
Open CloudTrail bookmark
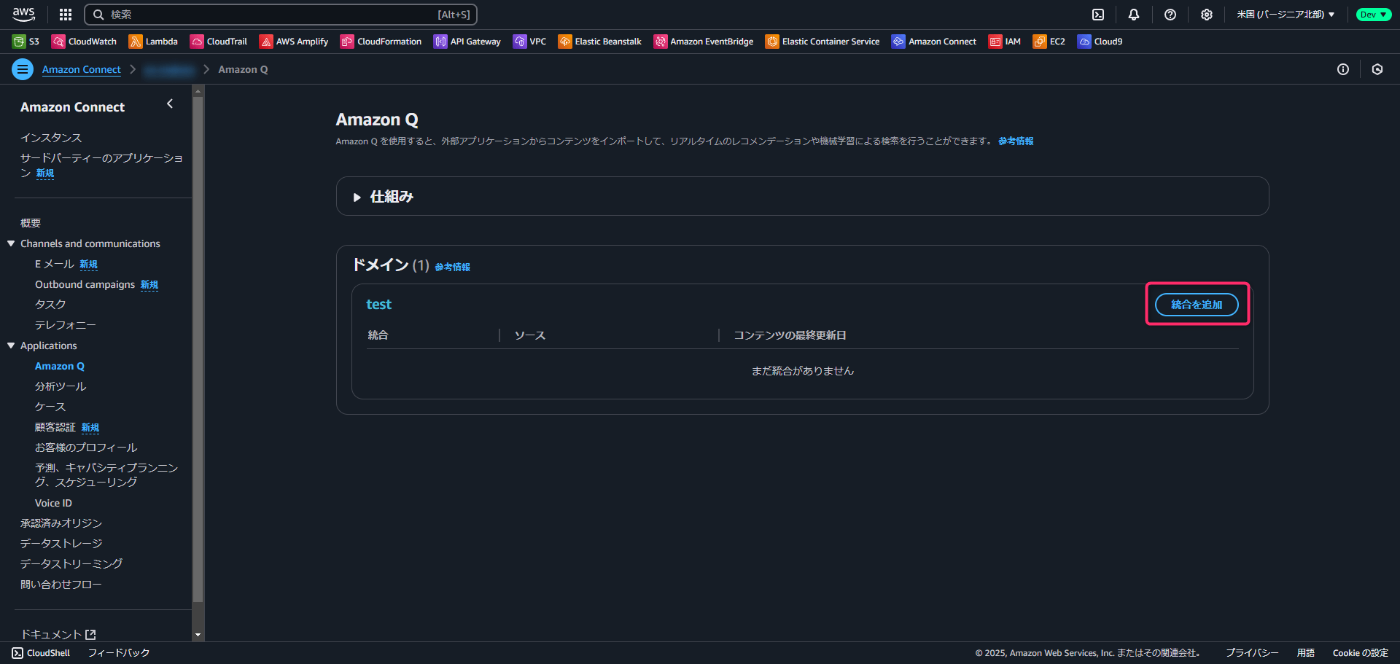click(218, 42)
